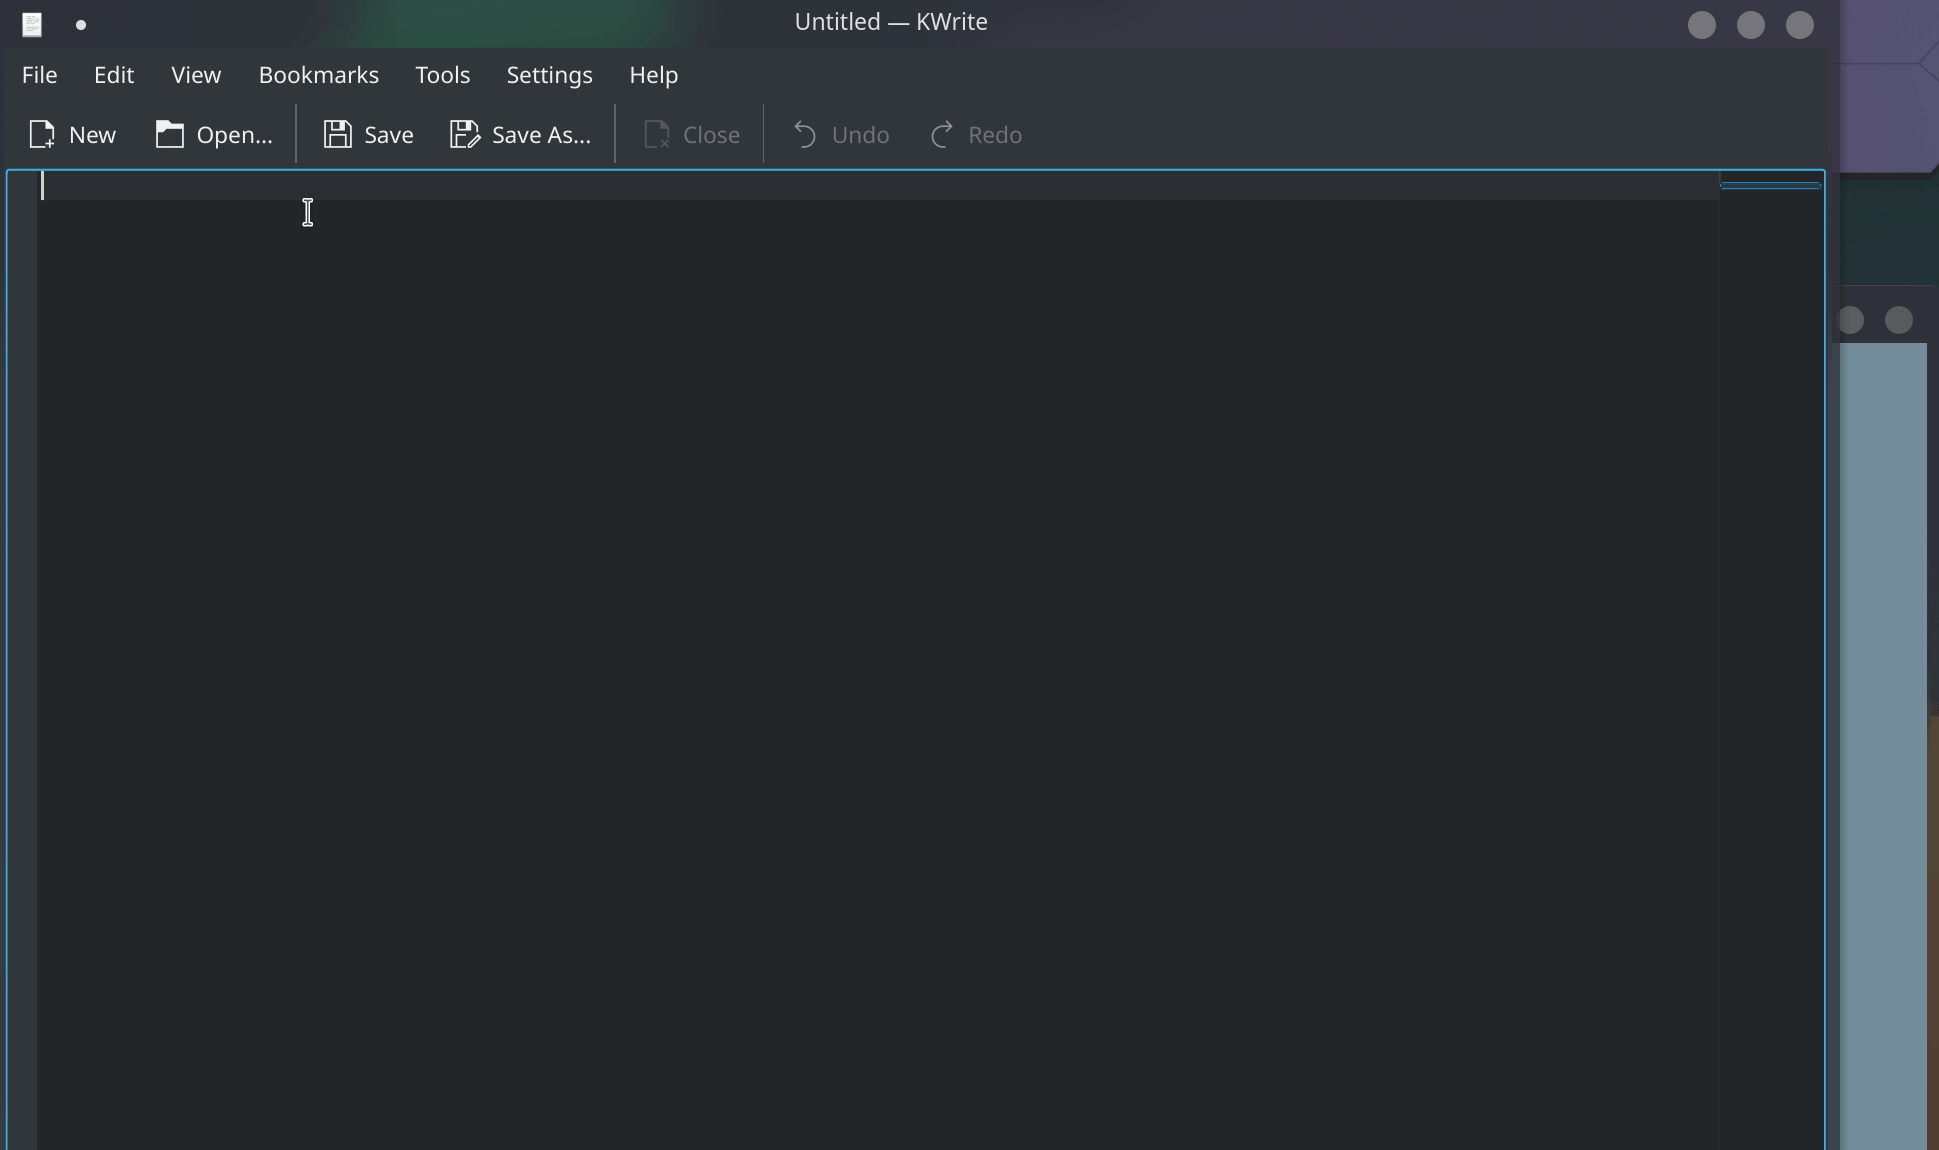Open the Edit menu

(x=114, y=75)
